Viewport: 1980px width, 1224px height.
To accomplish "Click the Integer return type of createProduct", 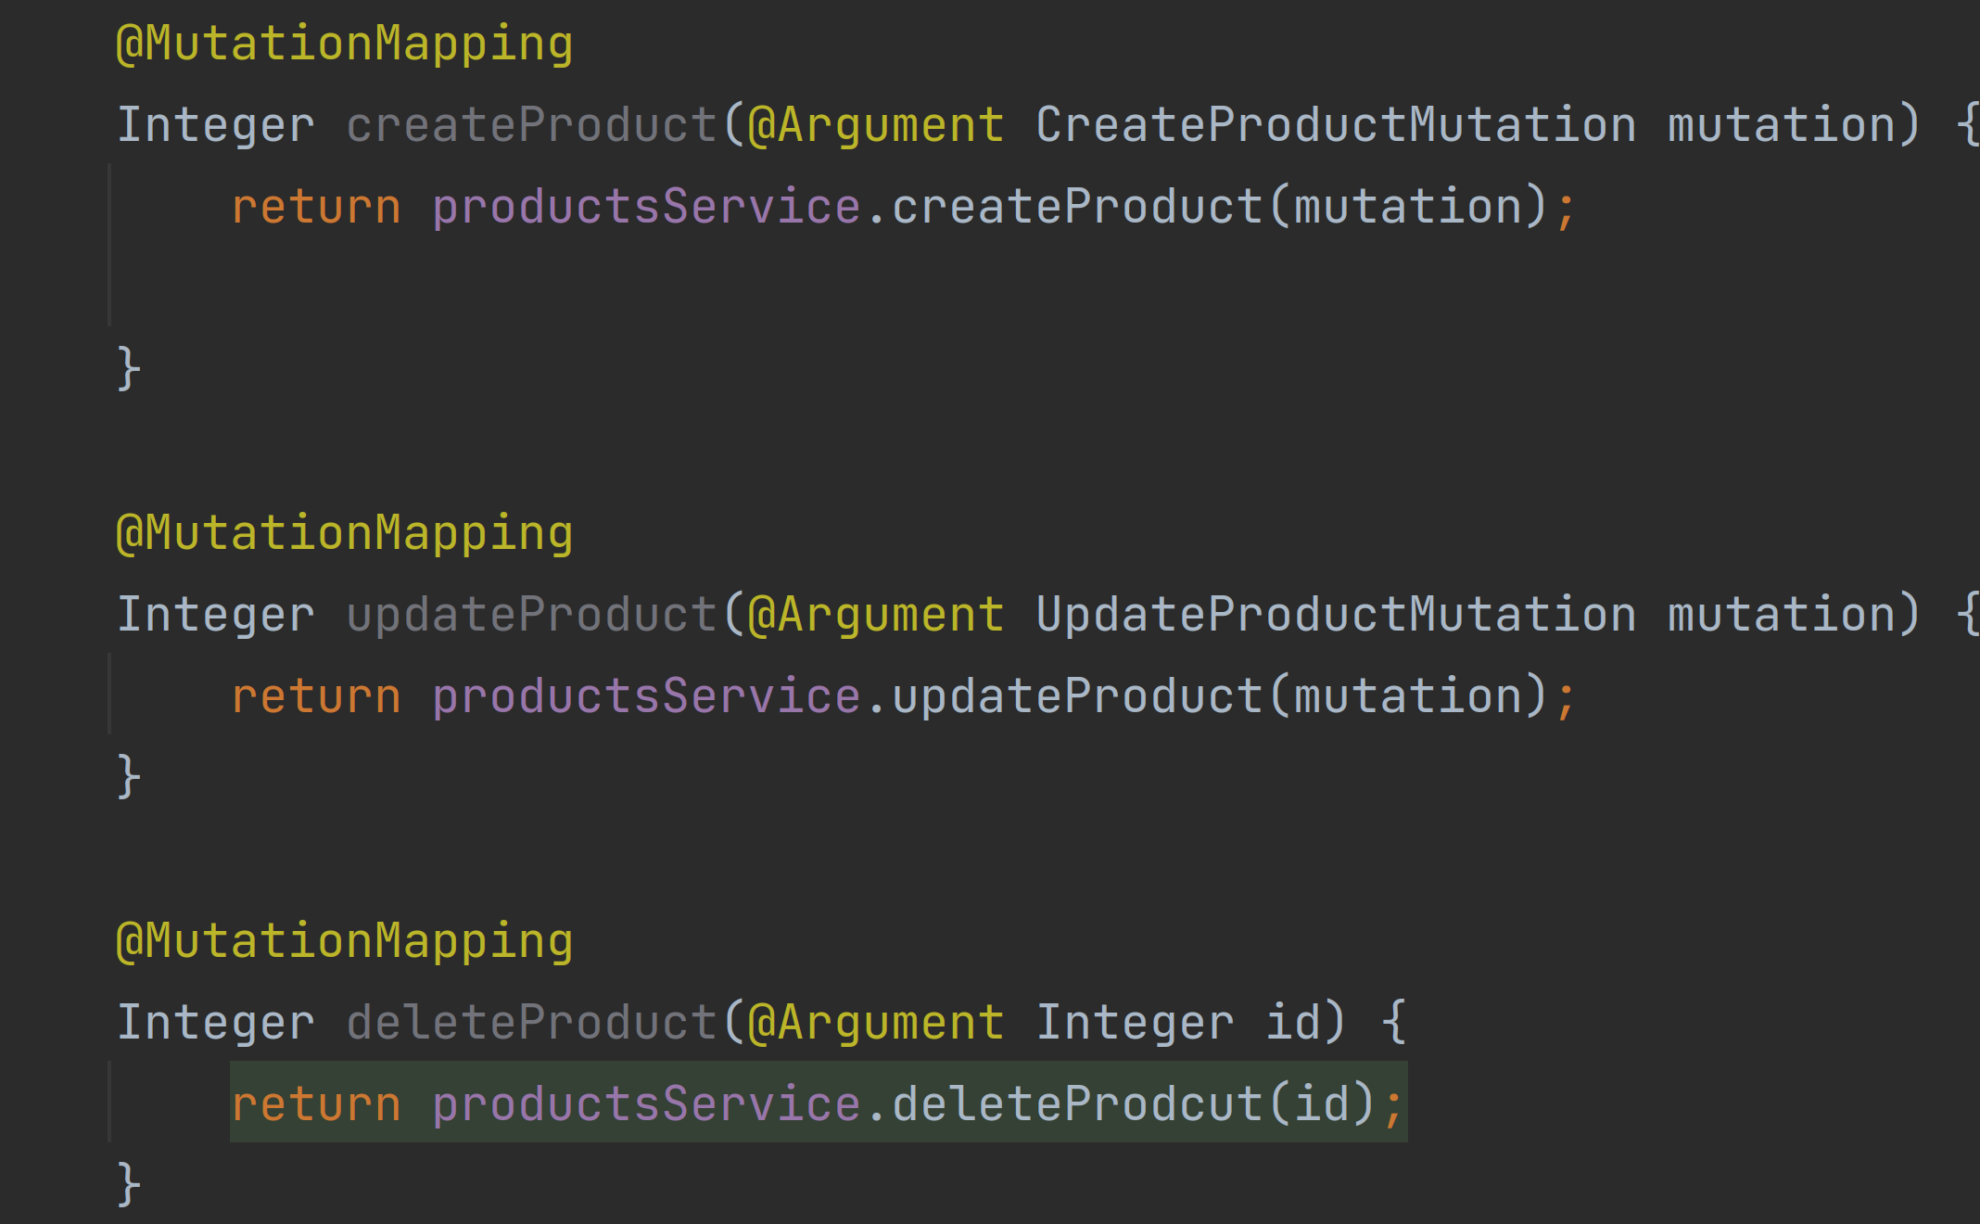I will tap(213, 123).
